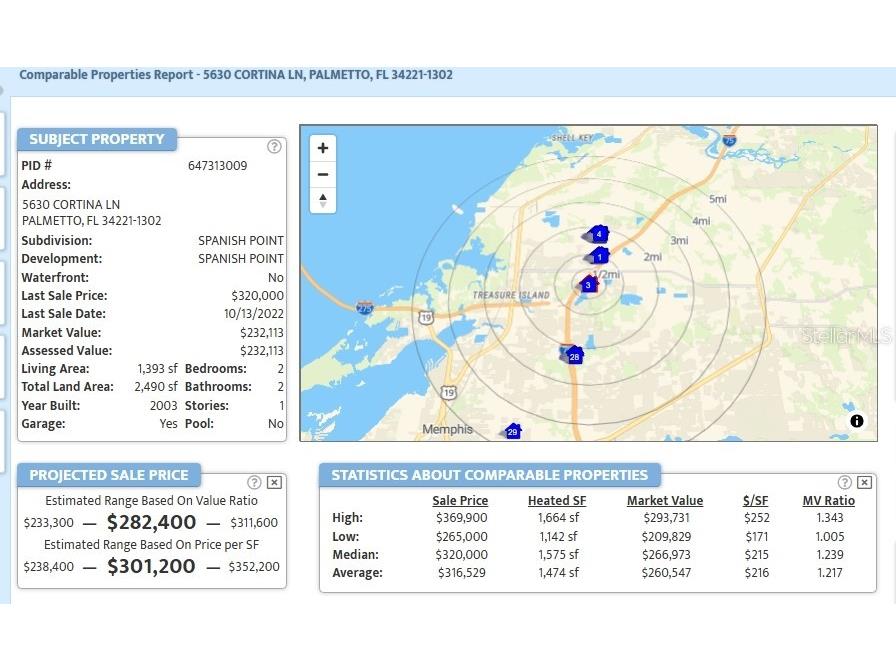896x672 pixels.
Task: Close the Statistics About Comparable Properties panel
Action: pos(864,482)
